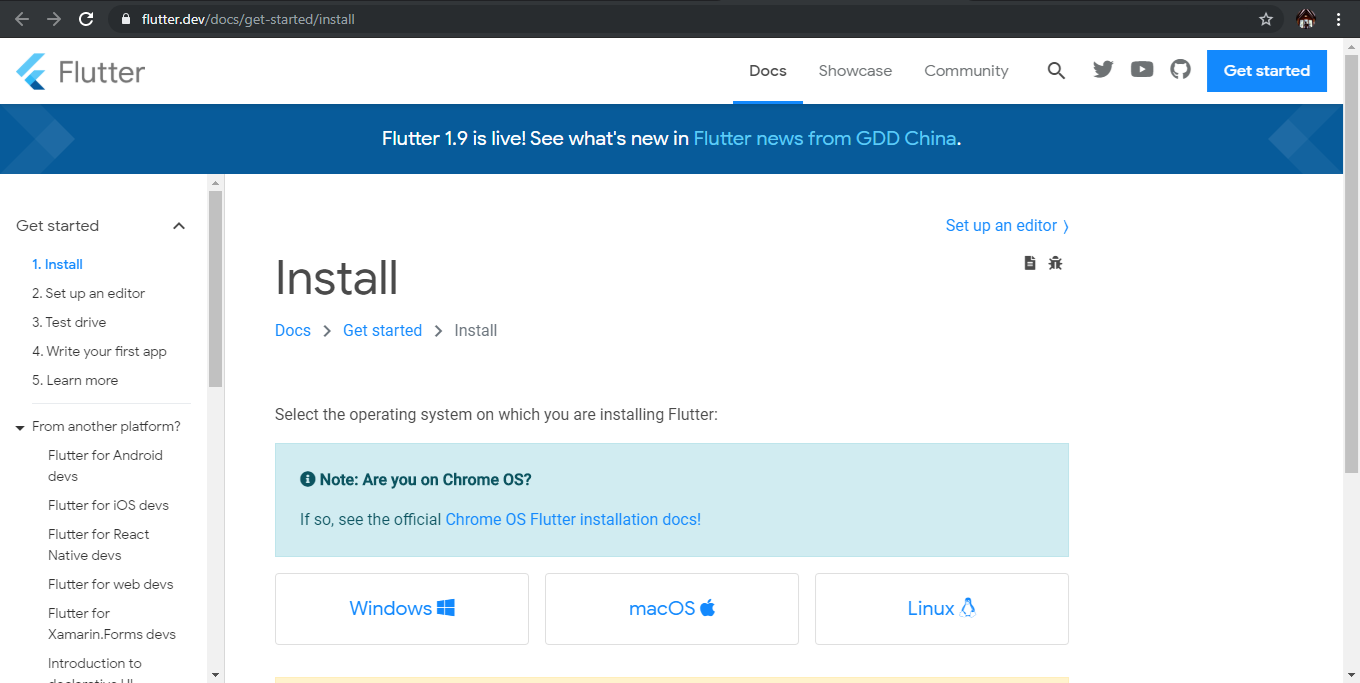The height and width of the screenshot is (683, 1360).
Task: Switch to the Docs tab
Action: click(767, 70)
